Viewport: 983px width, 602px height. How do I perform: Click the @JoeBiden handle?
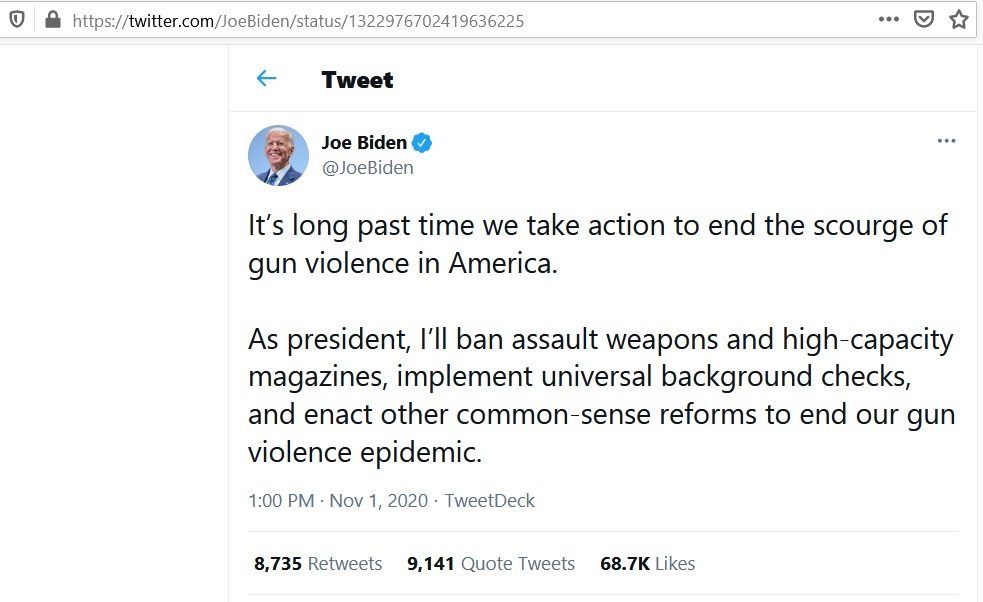(367, 168)
